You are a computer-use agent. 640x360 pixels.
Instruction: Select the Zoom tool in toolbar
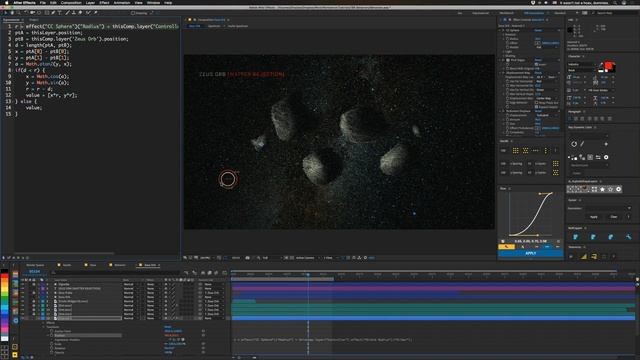[x=18, y=13]
